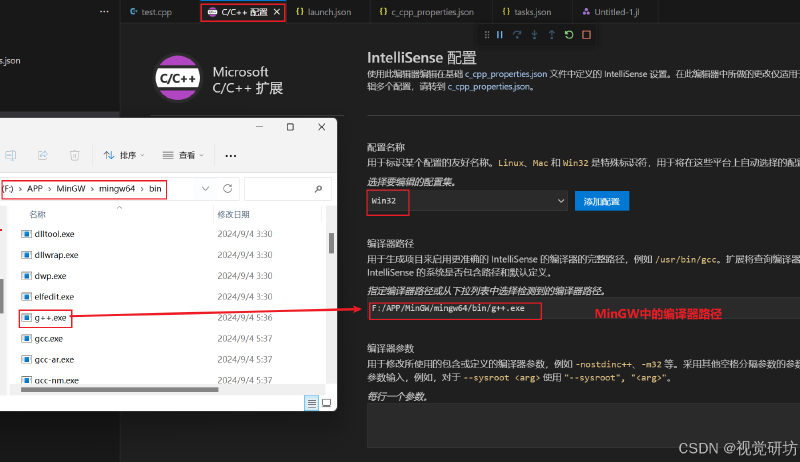
Task: Click the Step Into debug icon
Action: pos(534,35)
